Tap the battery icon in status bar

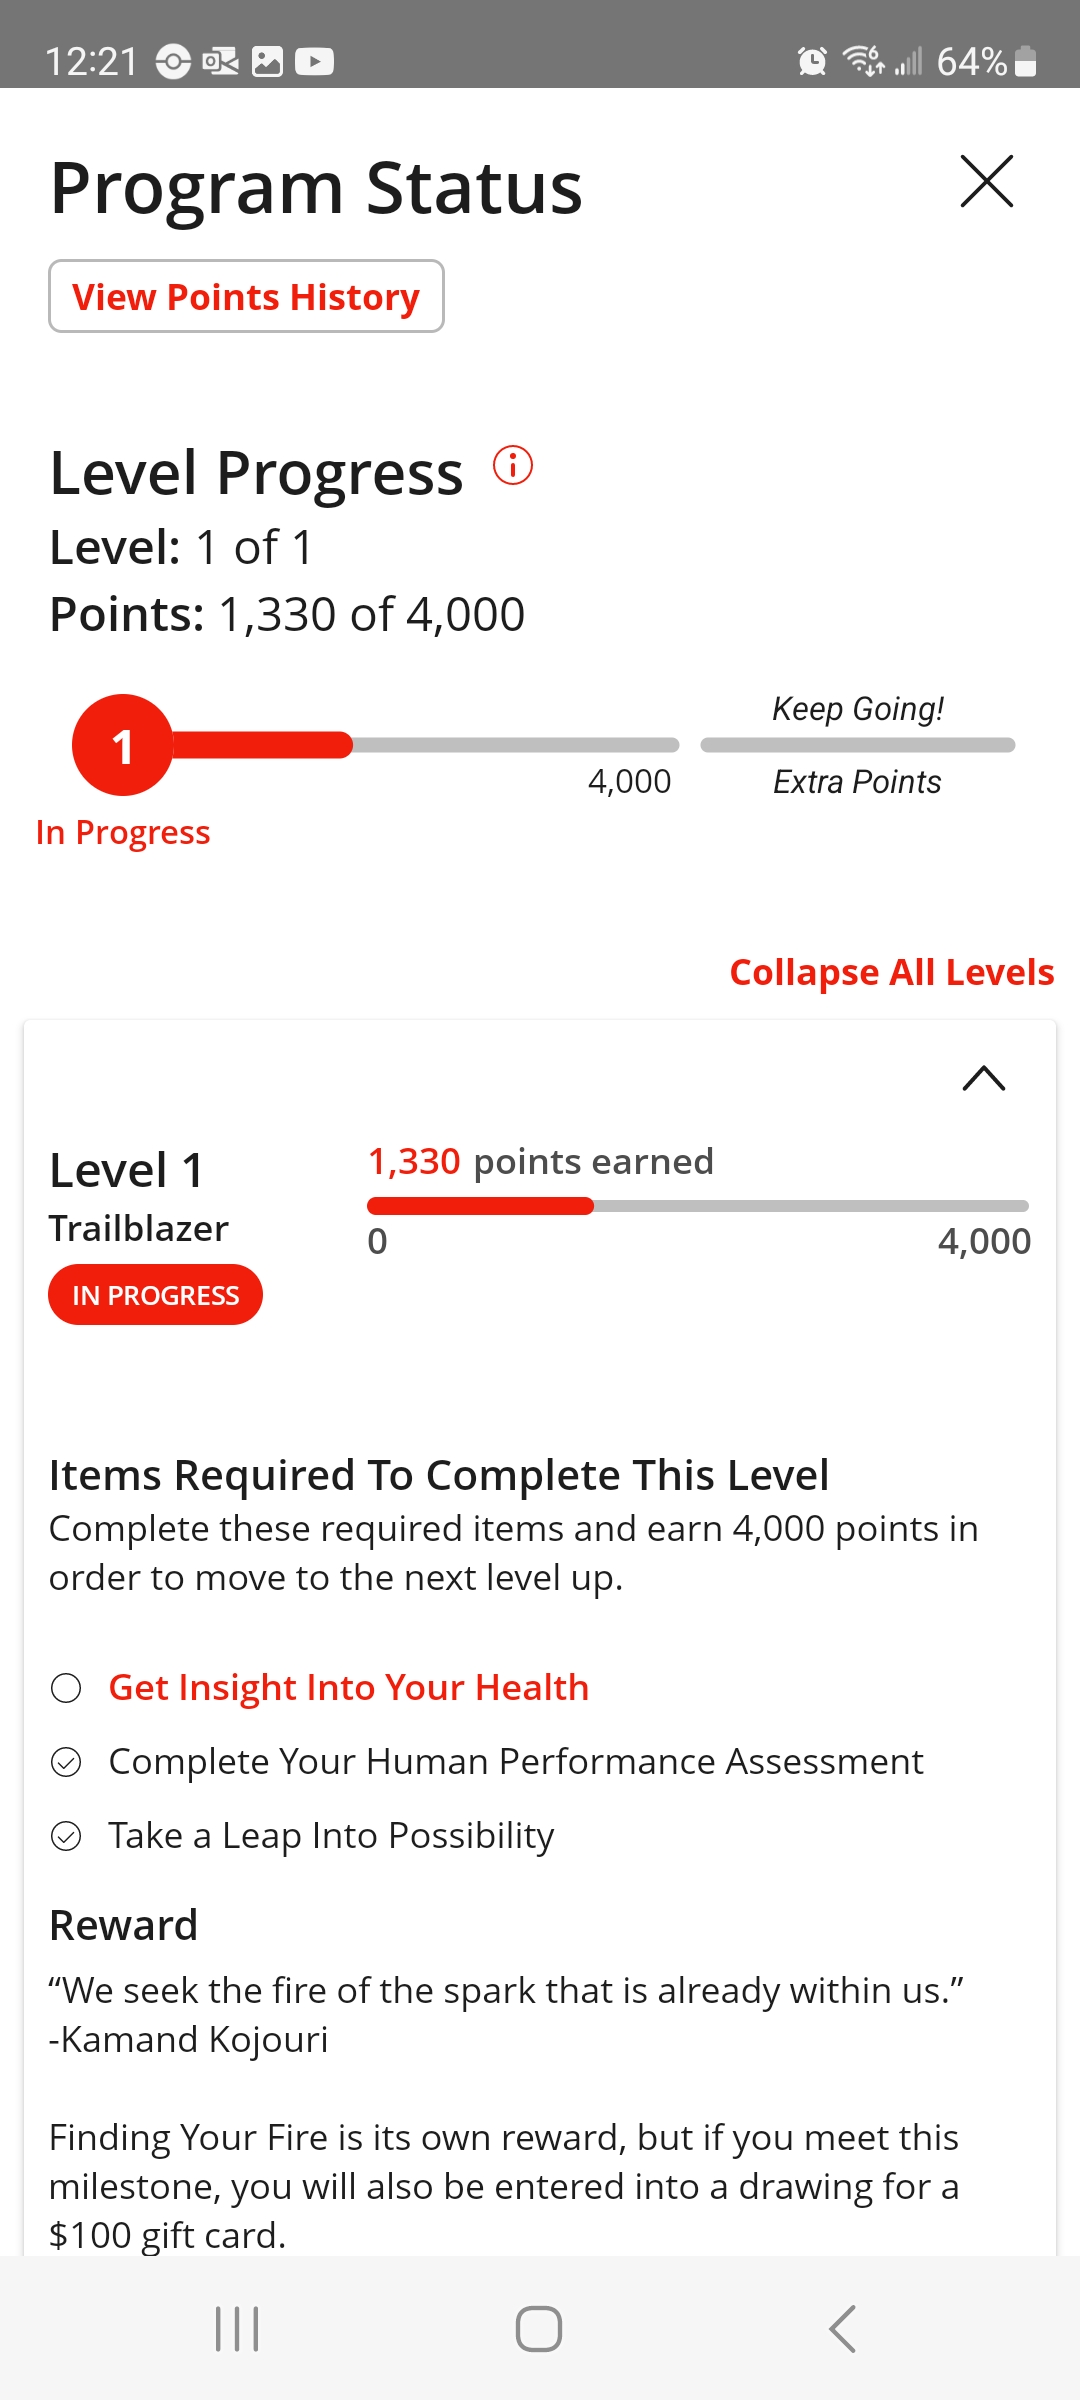pyautogui.click(x=1025, y=61)
